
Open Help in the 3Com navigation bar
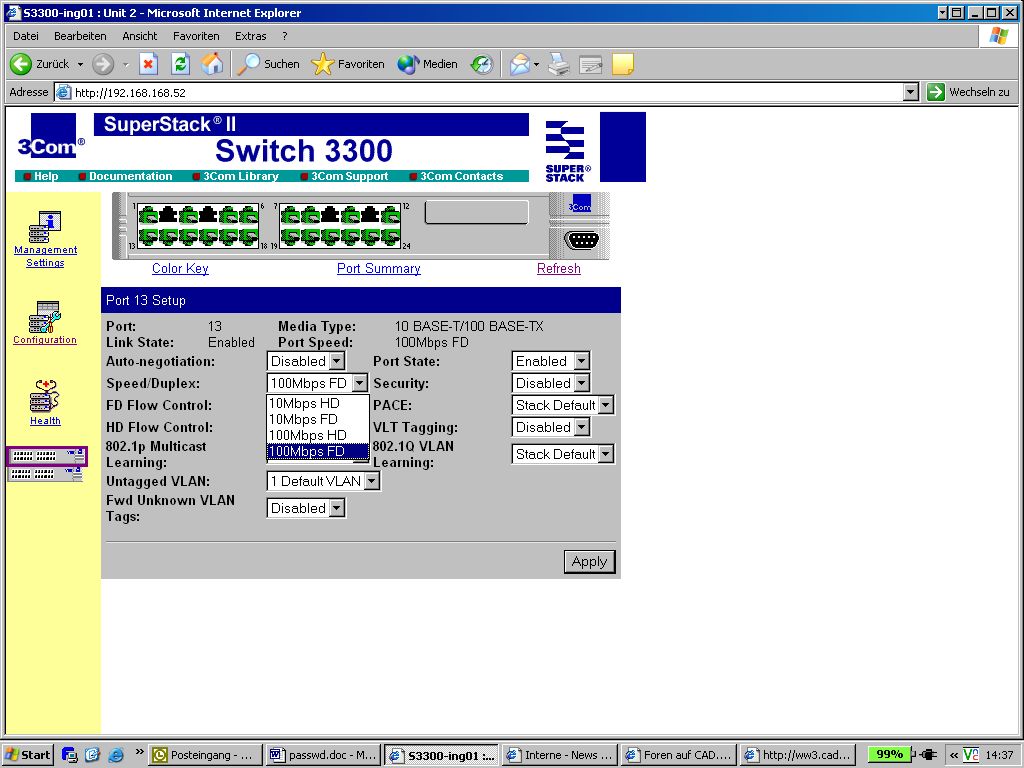(46, 176)
